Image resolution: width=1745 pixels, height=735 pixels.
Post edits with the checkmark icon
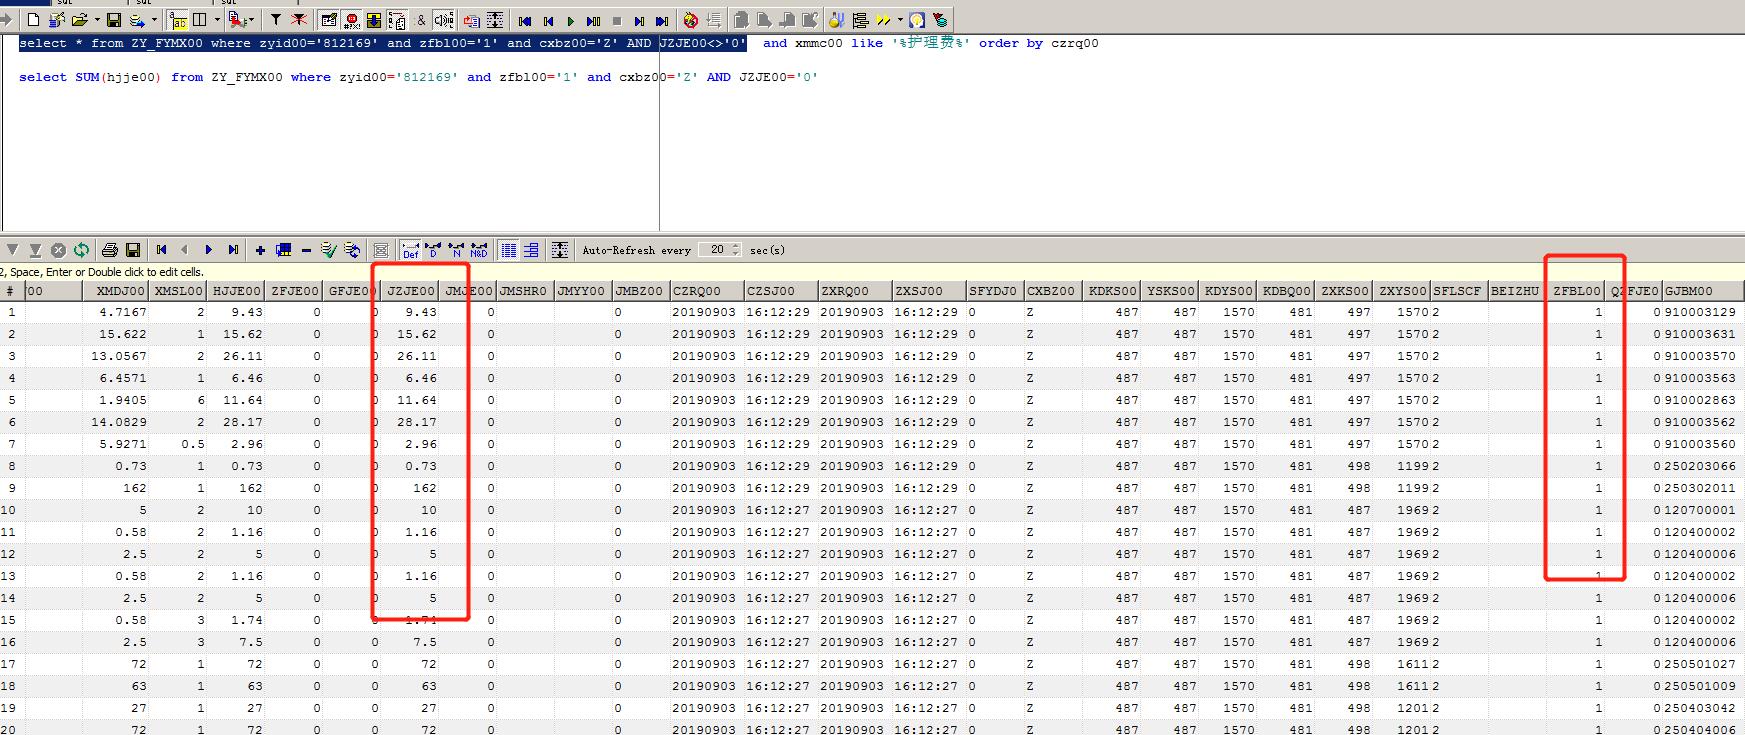pyautogui.click(x=328, y=250)
